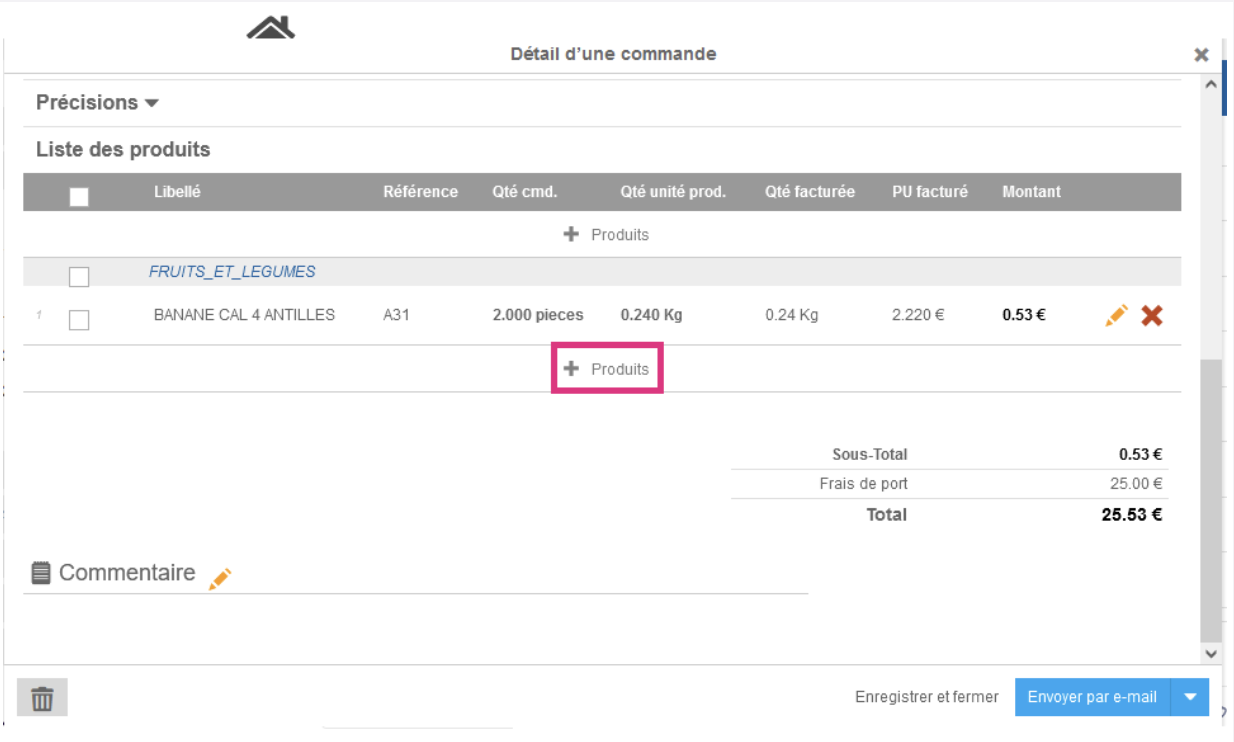
Task: Edit the BANANE CAL 4 ANTILLES line
Action: [1117, 315]
